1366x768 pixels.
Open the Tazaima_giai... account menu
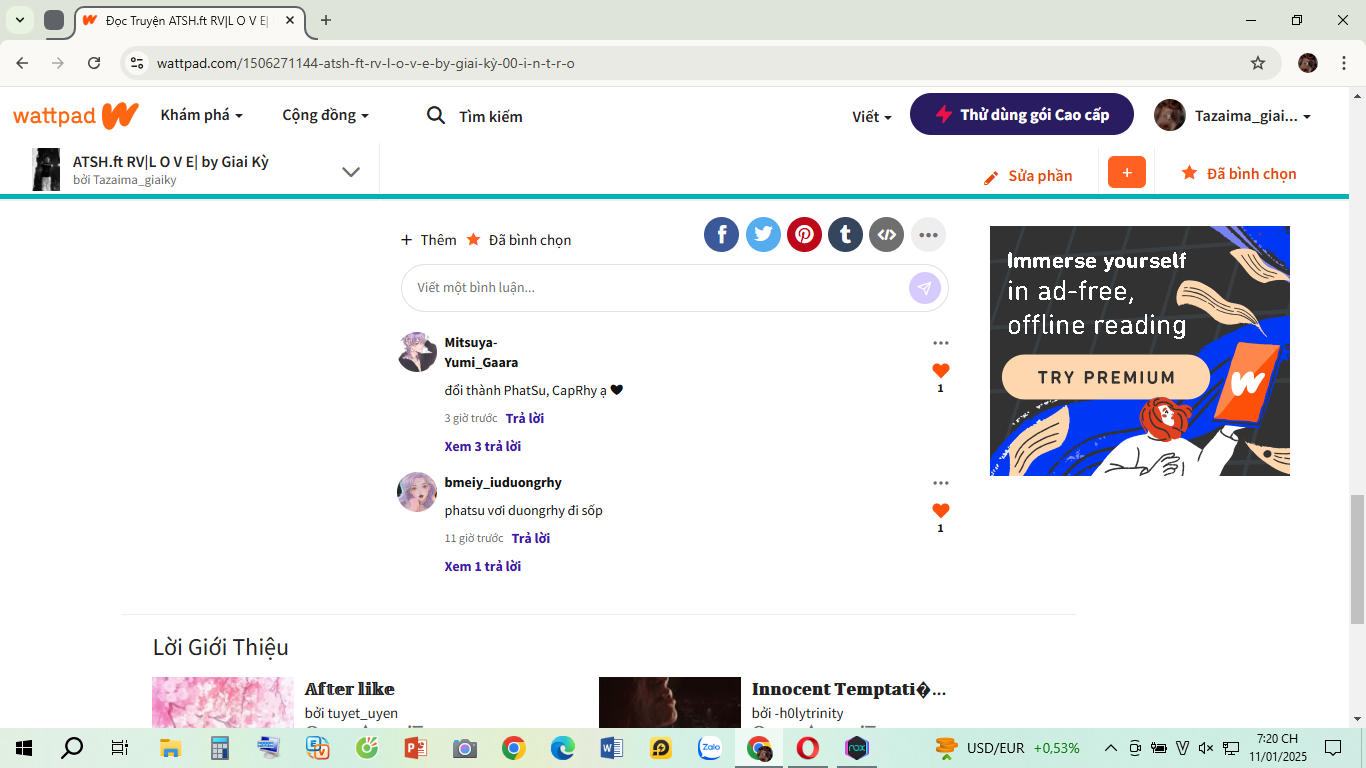(x=1232, y=116)
